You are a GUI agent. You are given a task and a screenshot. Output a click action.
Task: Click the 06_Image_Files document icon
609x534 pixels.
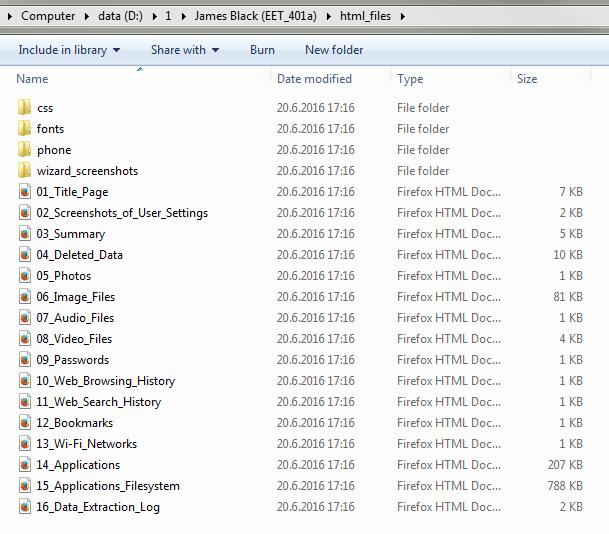25,297
